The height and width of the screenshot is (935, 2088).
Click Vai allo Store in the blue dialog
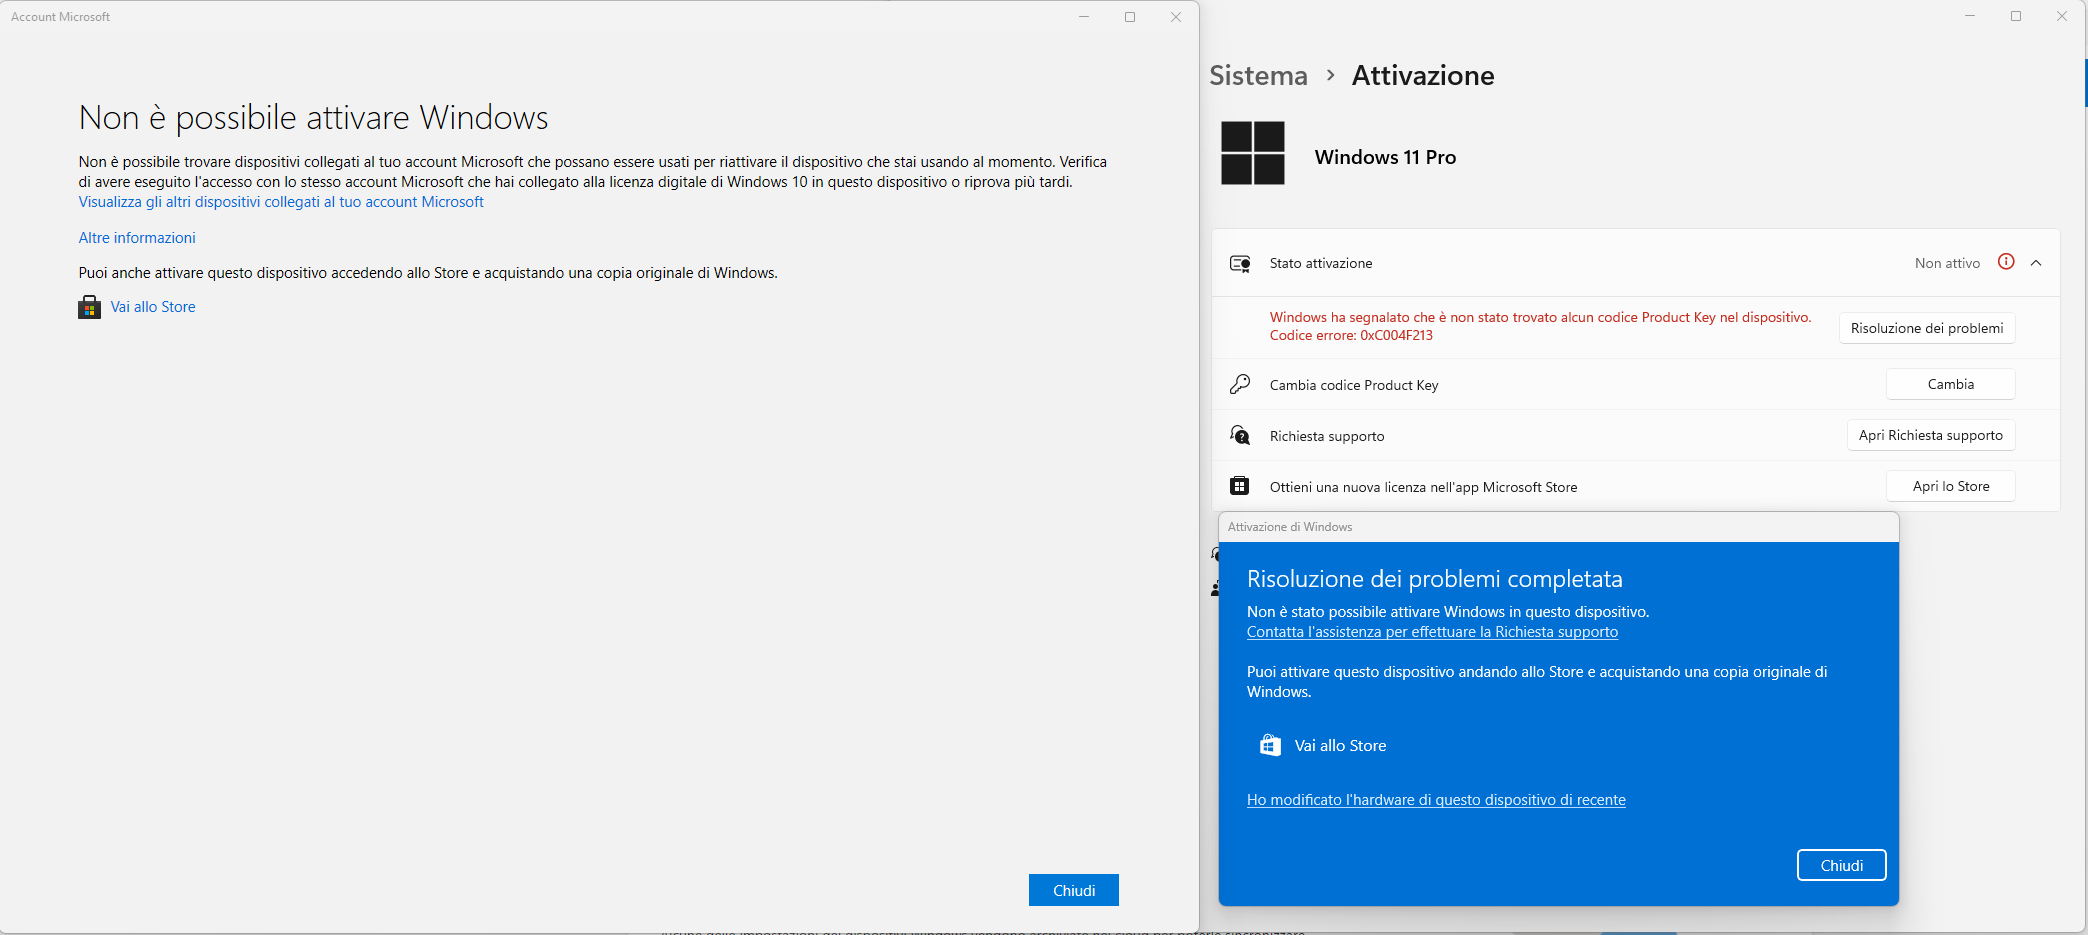point(1340,746)
